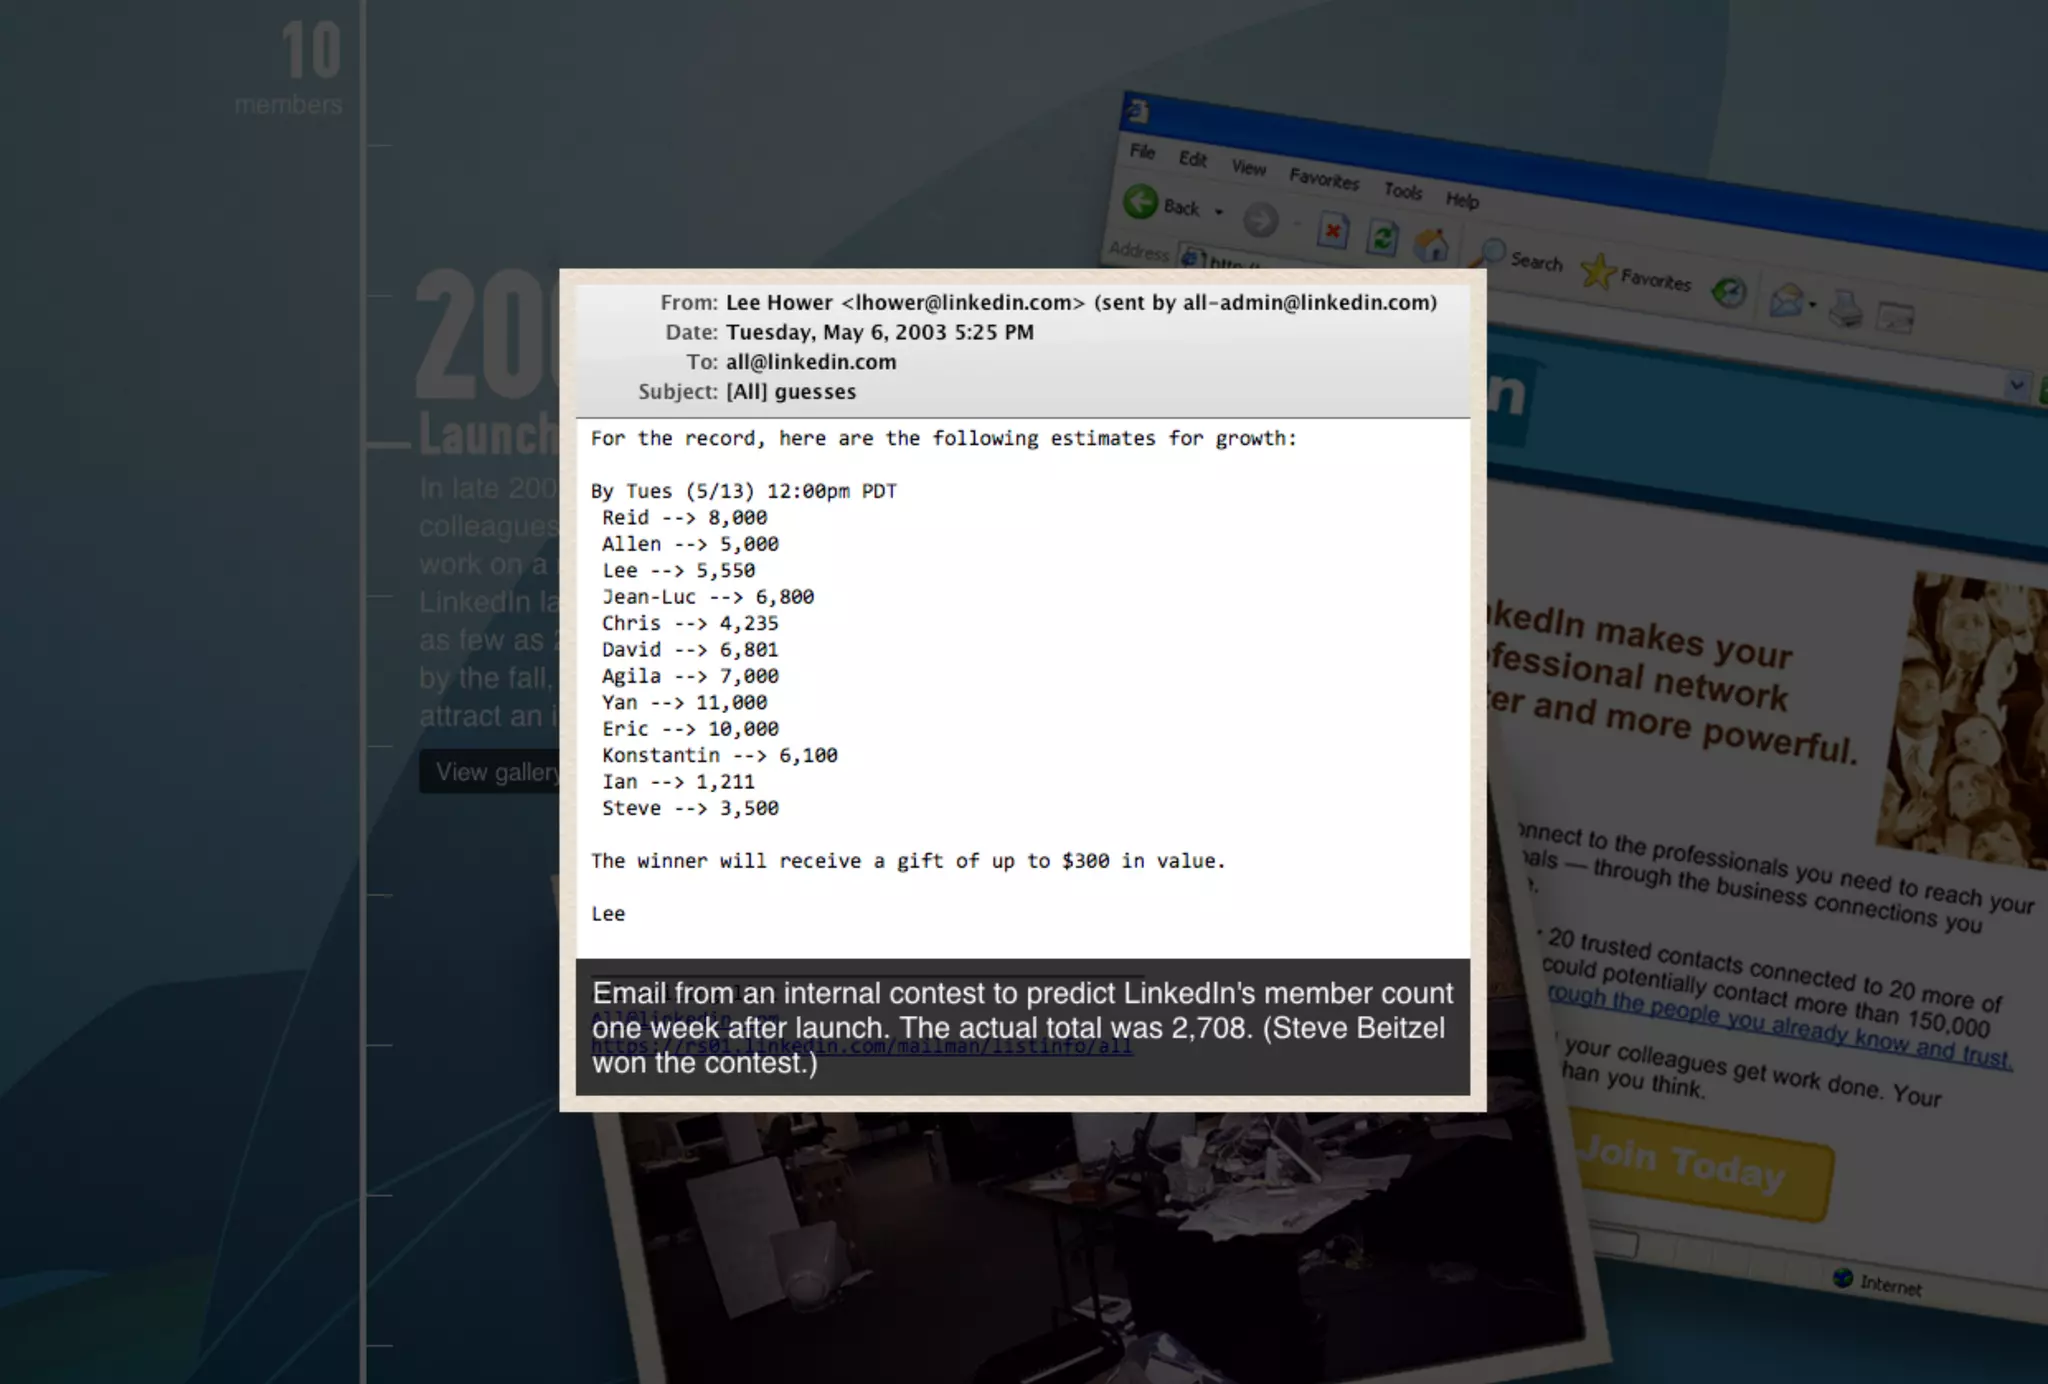Click the Internet zone globe in status bar
The image size is (2048, 1384).
pyautogui.click(x=1843, y=1278)
